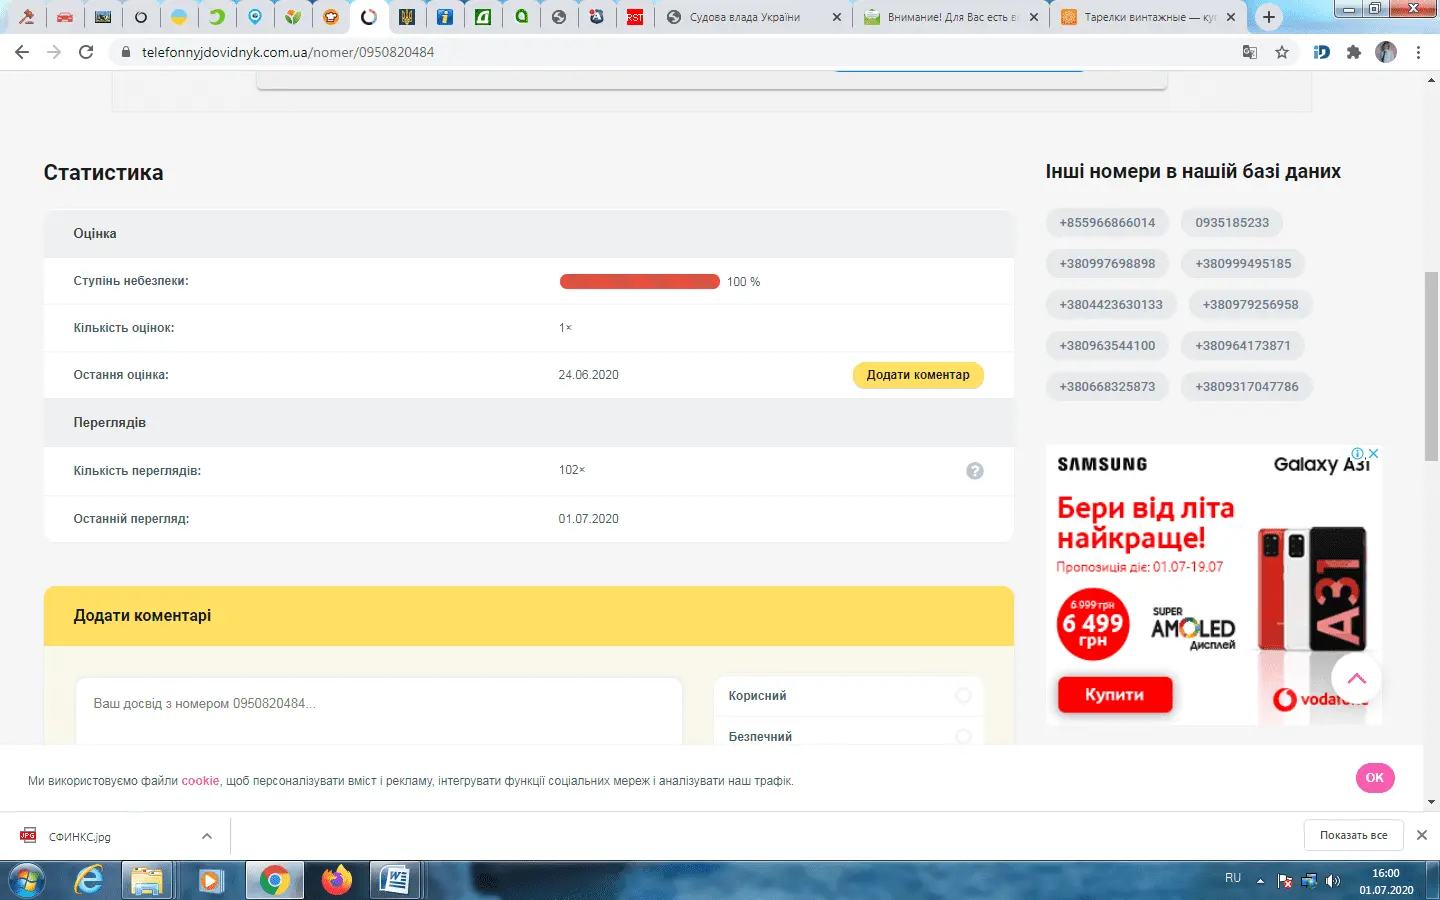1440x900 pixels.
Task: Click the Chrome profile avatar
Action: pos(1386,51)
